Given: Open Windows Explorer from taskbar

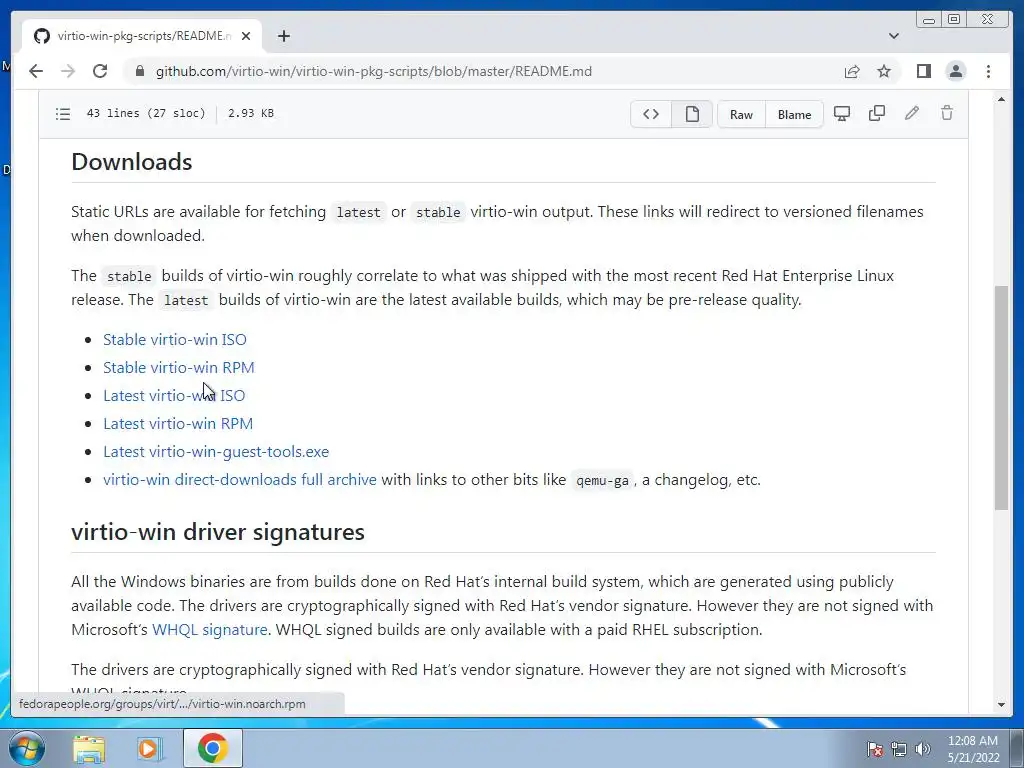Looking at the screenshot, I should point(89,749).
